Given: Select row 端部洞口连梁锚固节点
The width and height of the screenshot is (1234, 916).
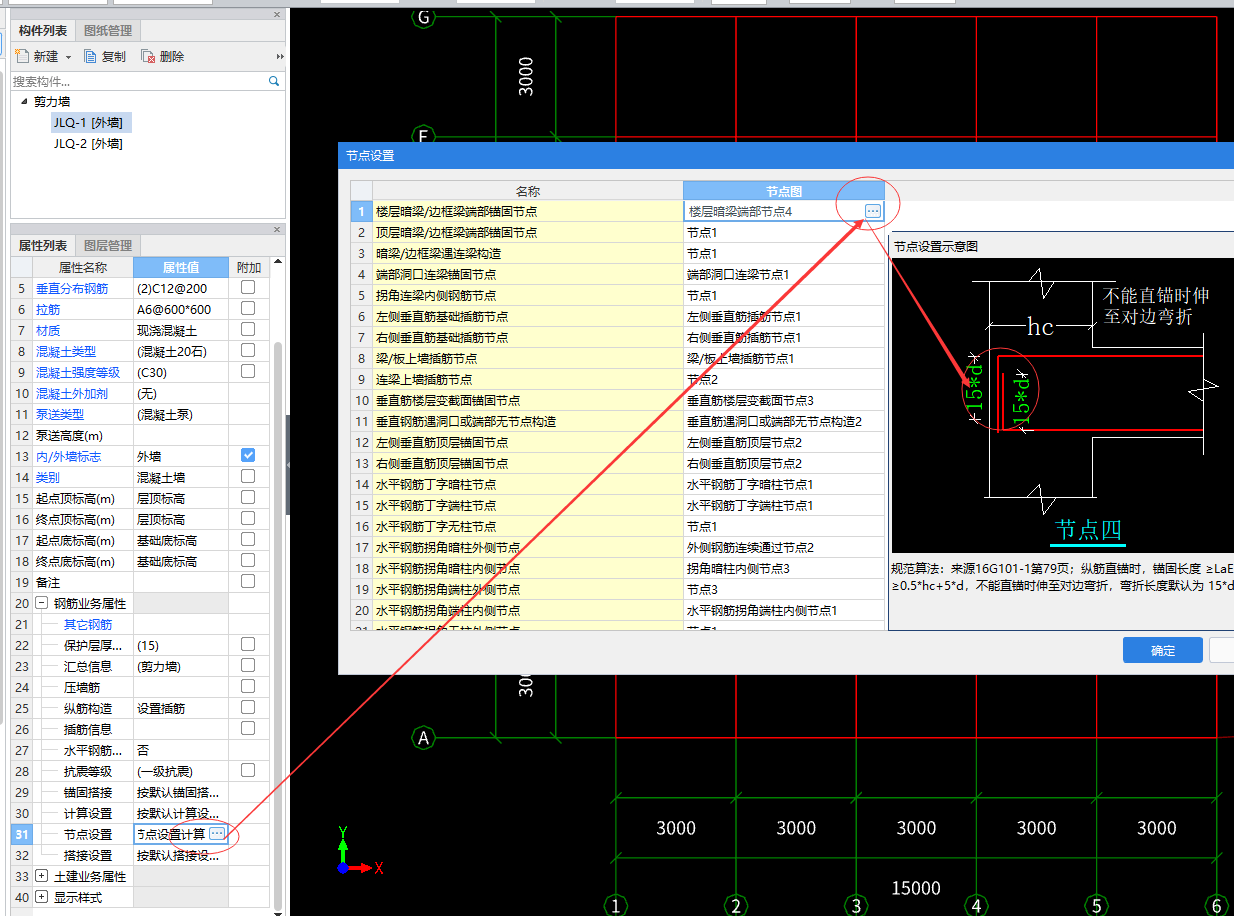Looking at the screenshot, I should click(528, 274).
